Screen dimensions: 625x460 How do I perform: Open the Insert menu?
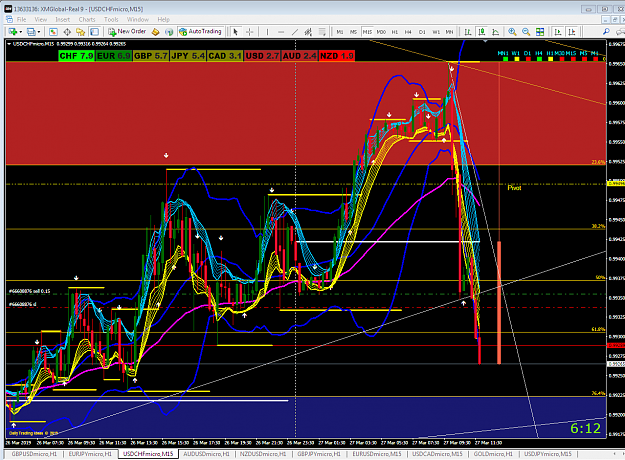(63, 20)
